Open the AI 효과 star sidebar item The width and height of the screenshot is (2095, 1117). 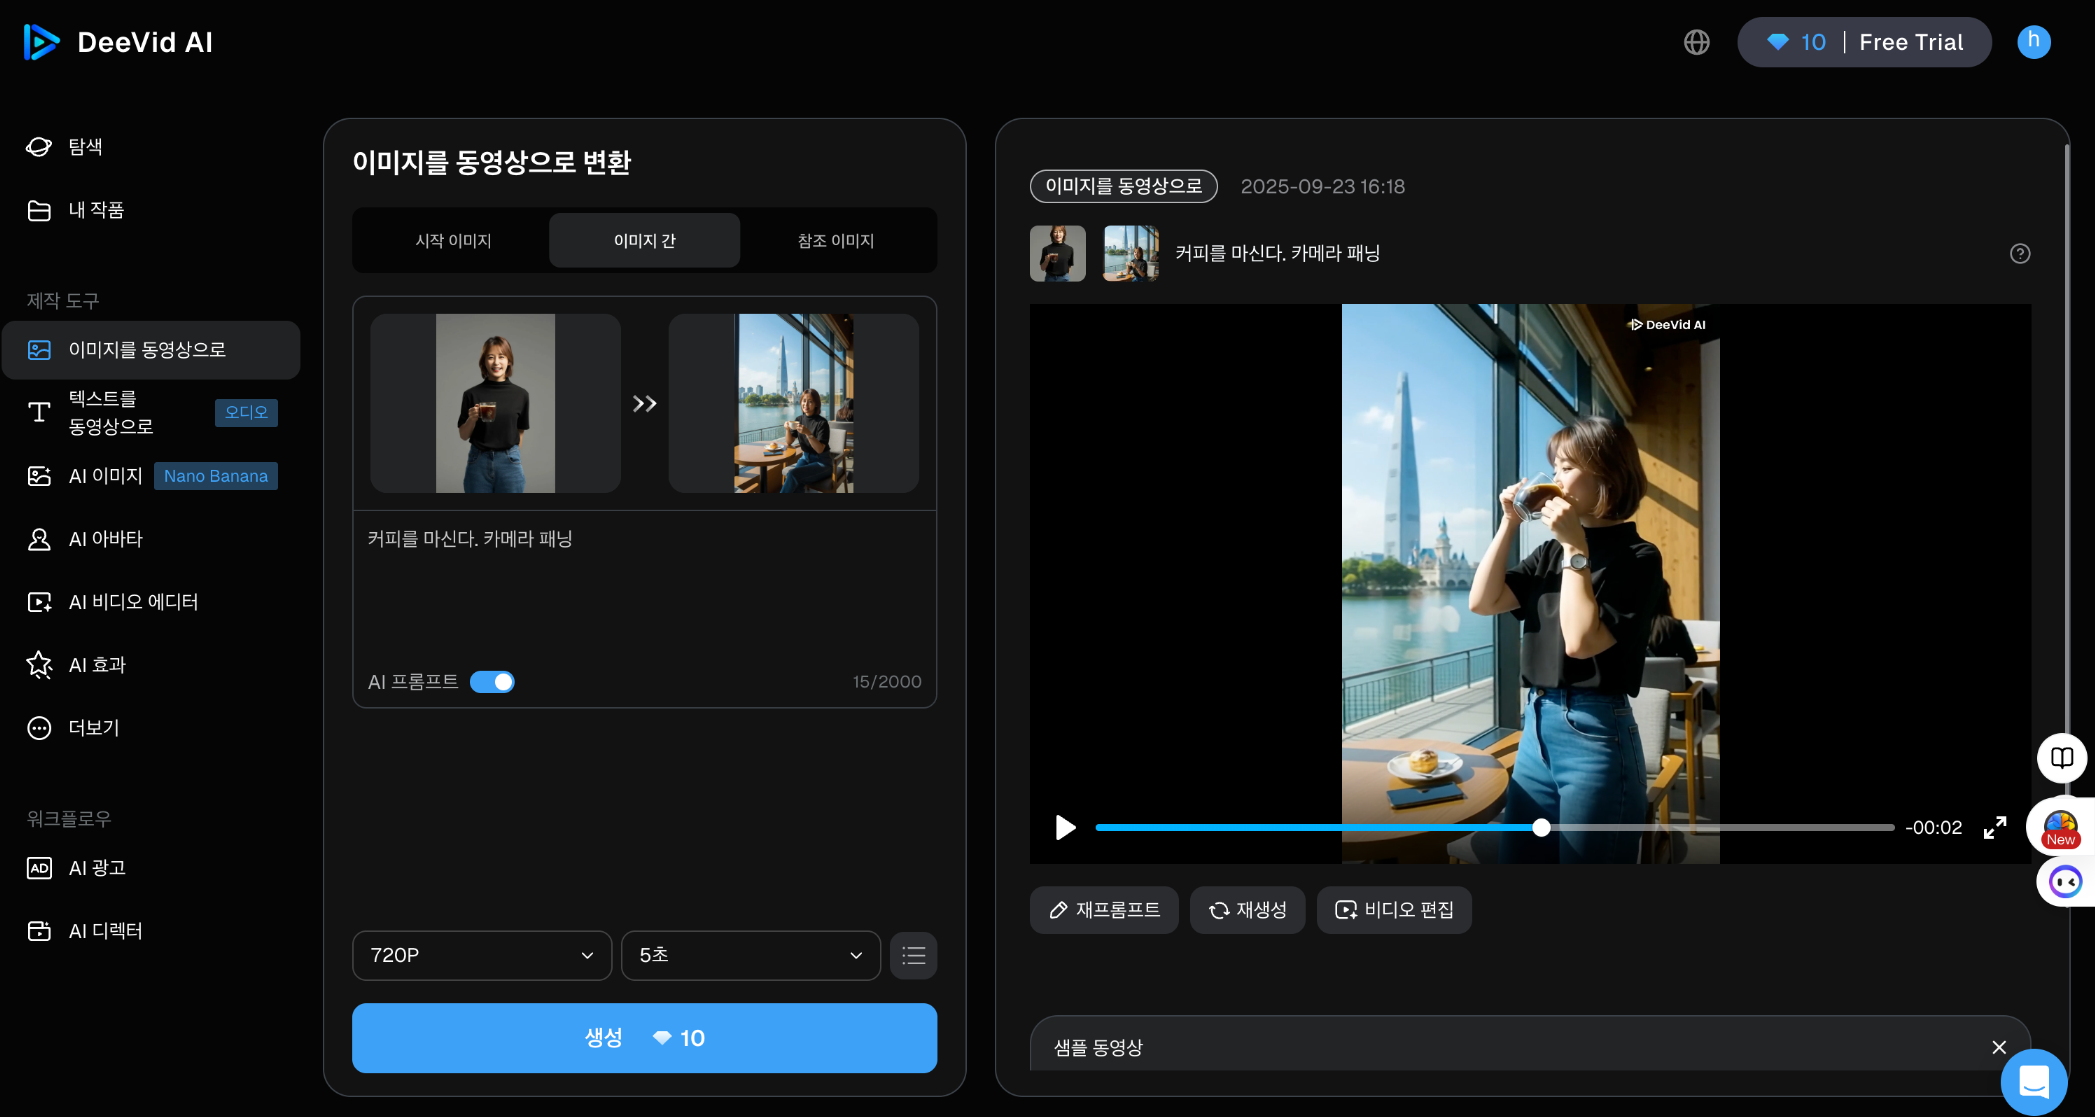click(97, 665)
